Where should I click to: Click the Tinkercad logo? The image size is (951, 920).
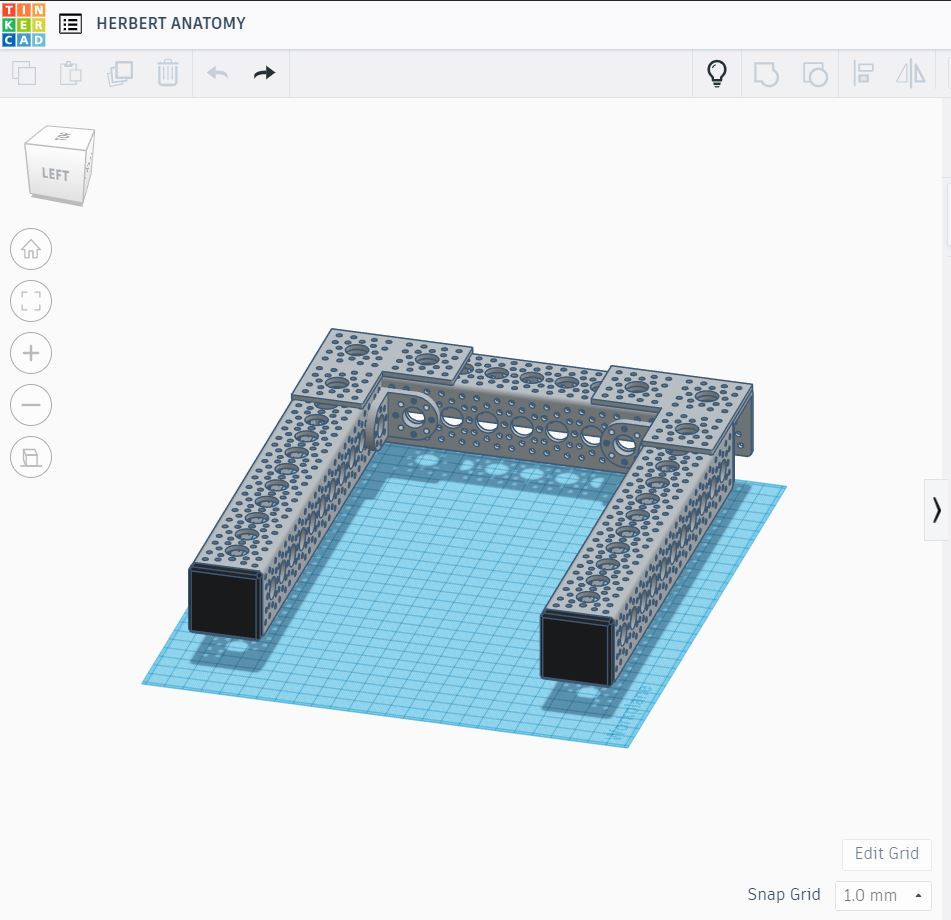pos(24,24)
